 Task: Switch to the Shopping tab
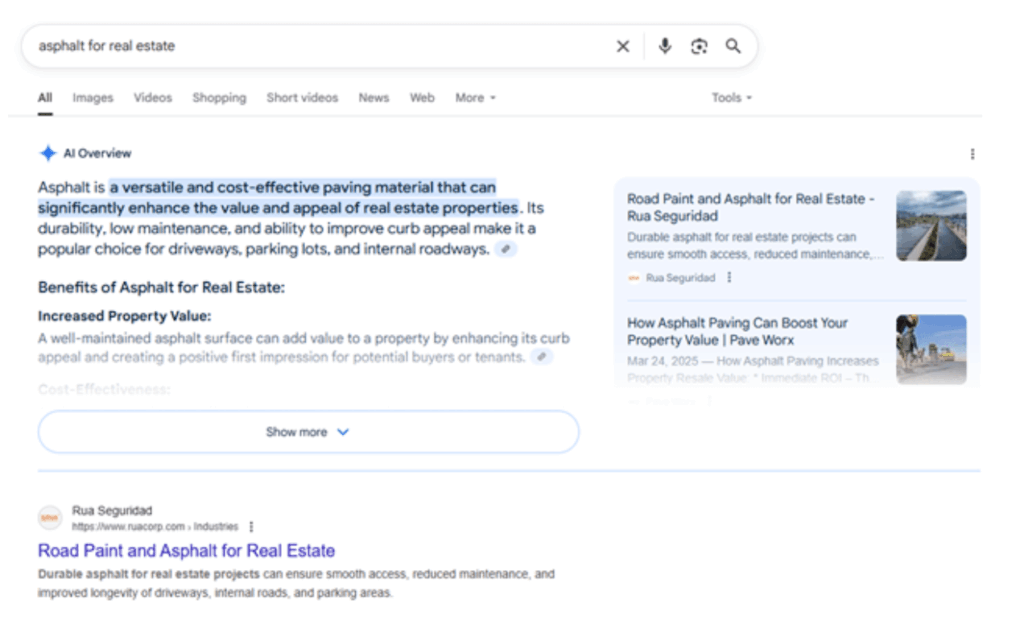(x=219, y=97)
